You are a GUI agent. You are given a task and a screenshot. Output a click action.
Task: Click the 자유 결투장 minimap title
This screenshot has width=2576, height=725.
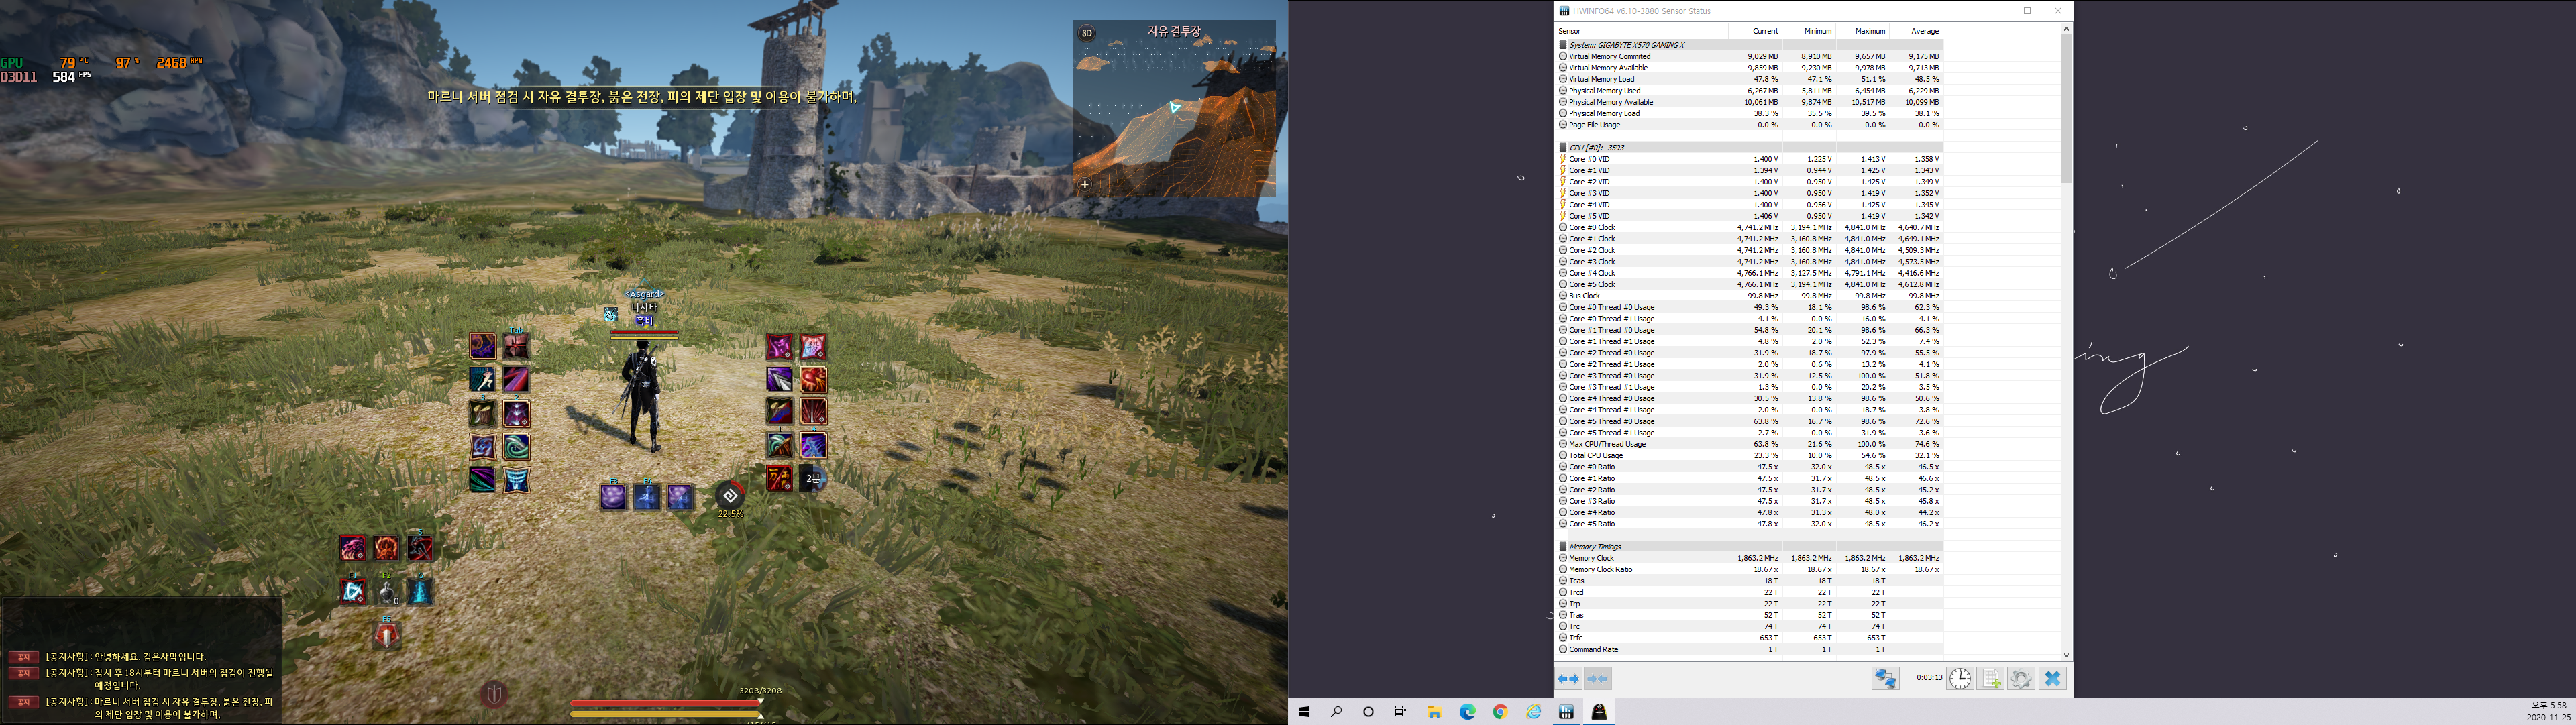(x=1174, y=32)
